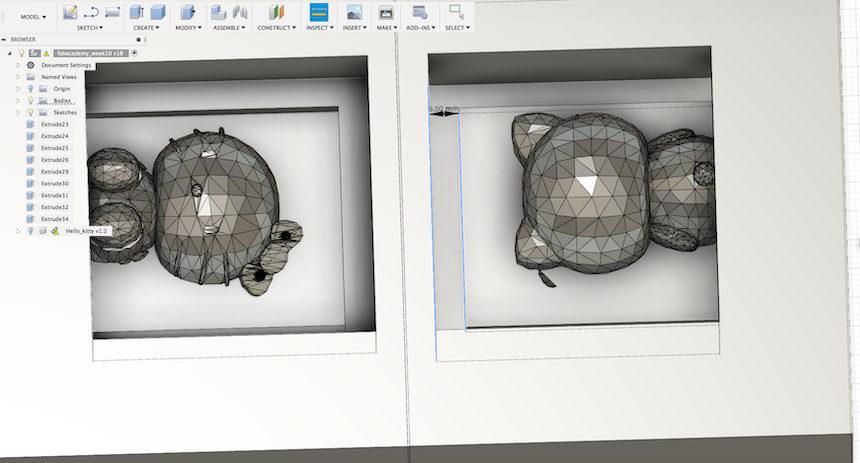Click the Box primitive icon in Create
The image size is (860, 463).
[x=158, y=12]
